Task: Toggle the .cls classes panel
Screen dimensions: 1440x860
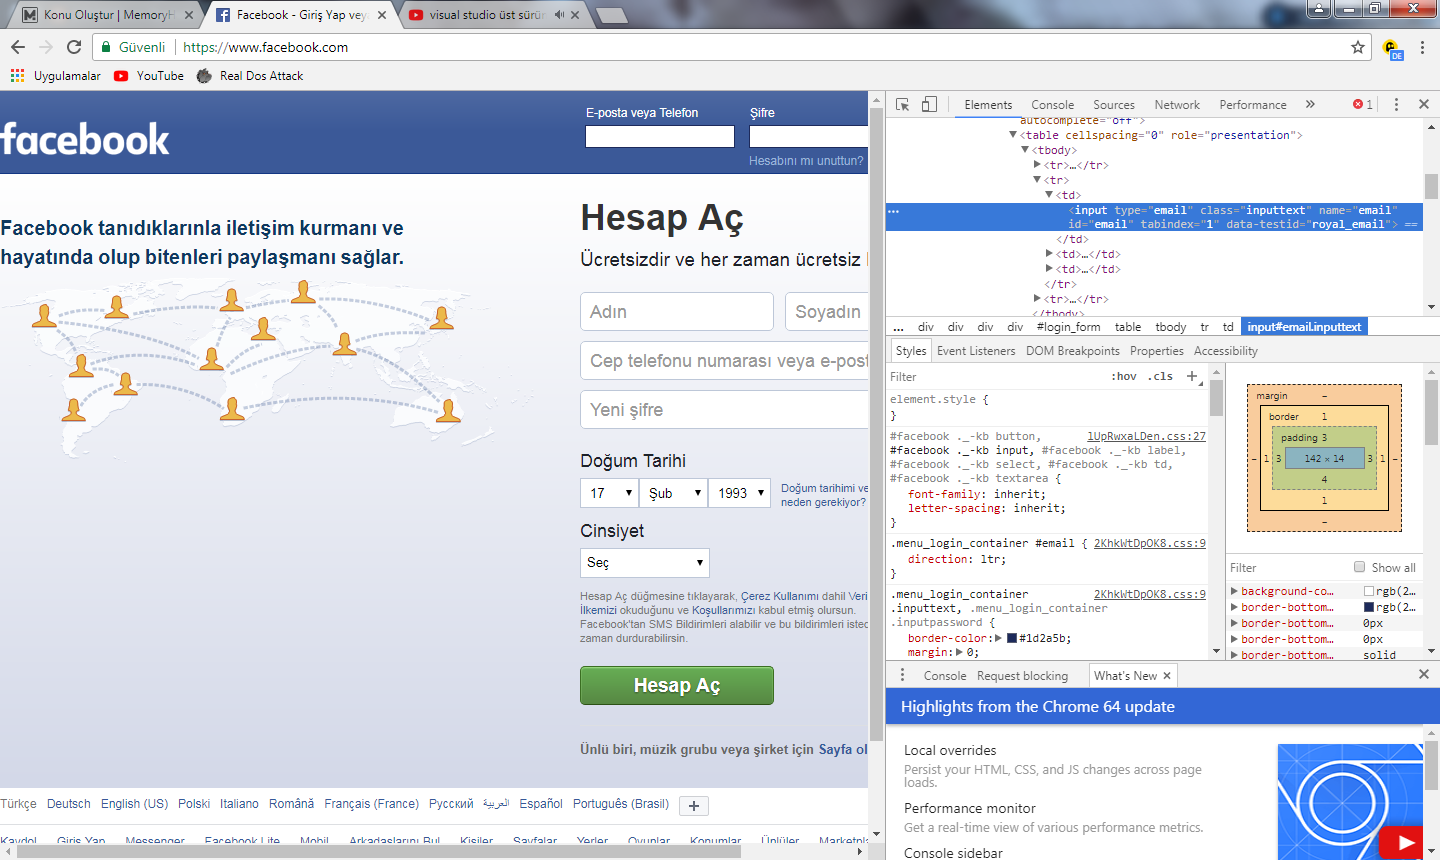Action: click(x=1161, y=376)
